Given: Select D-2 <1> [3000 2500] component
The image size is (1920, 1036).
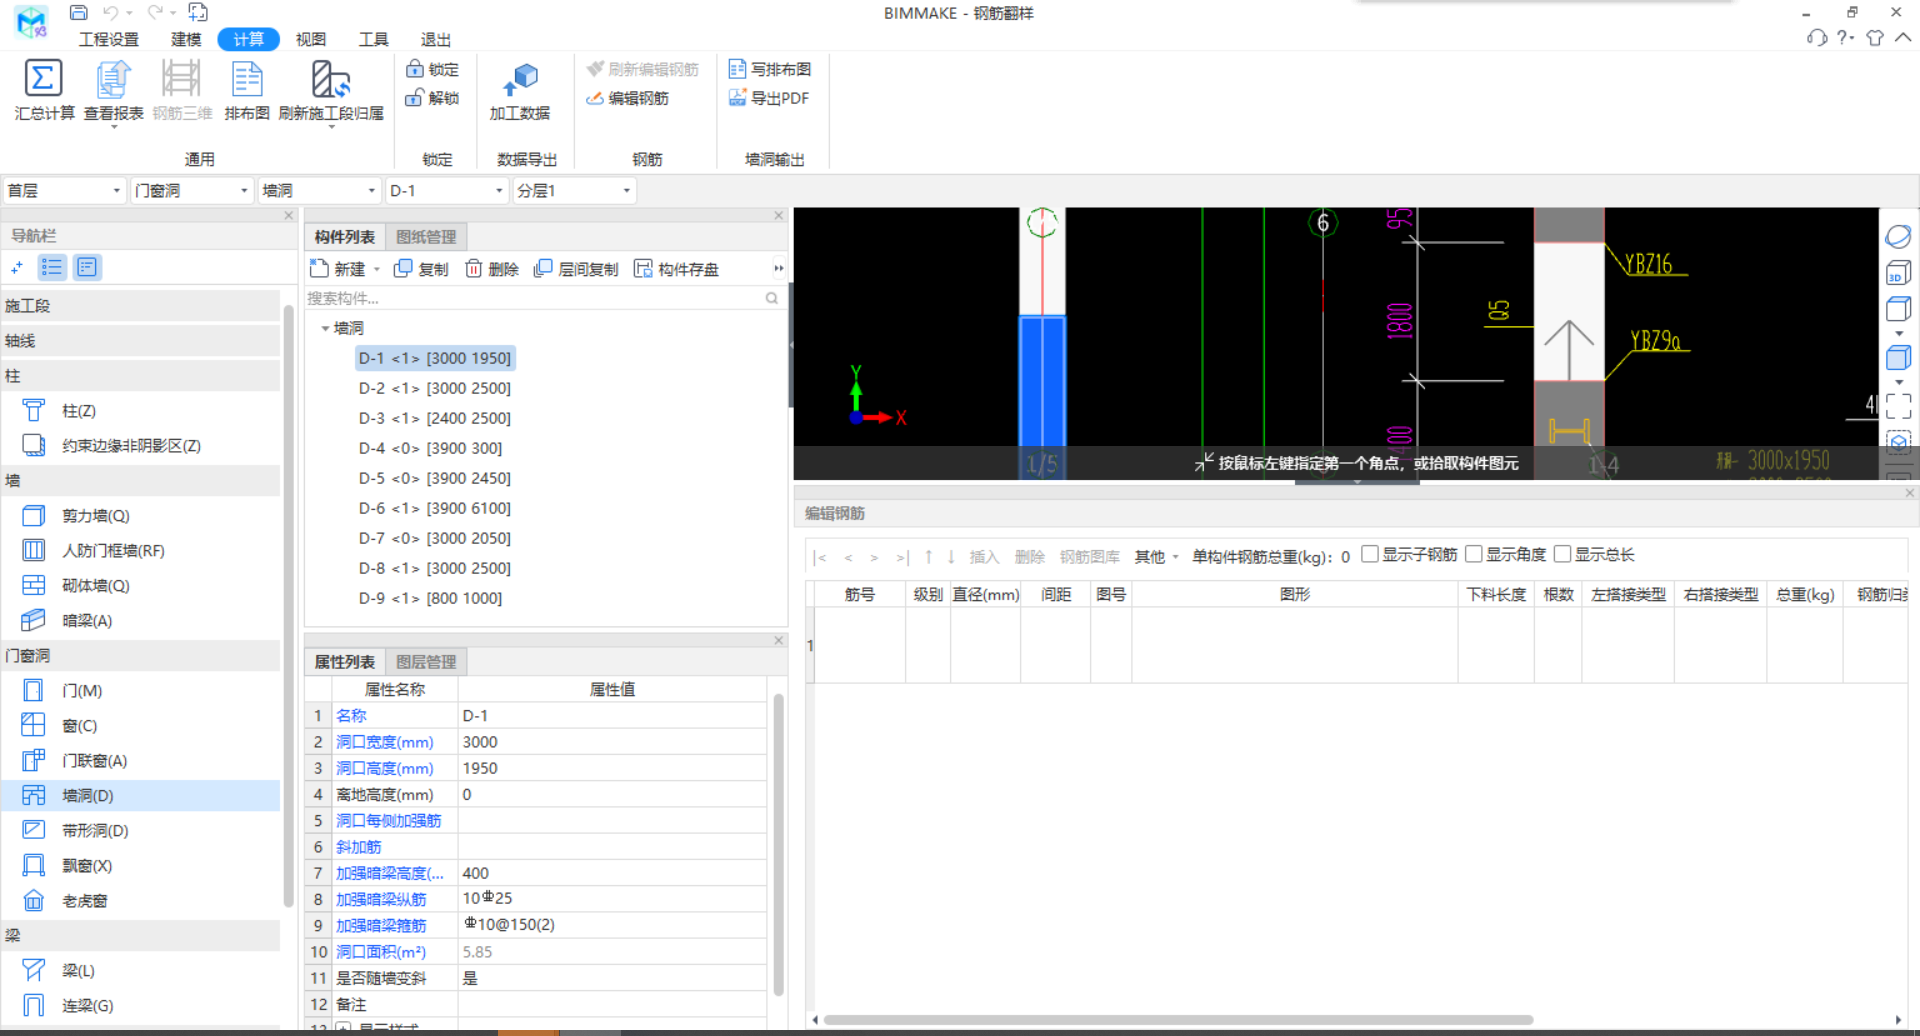Looking at the screenshot, I should (435, 388).
